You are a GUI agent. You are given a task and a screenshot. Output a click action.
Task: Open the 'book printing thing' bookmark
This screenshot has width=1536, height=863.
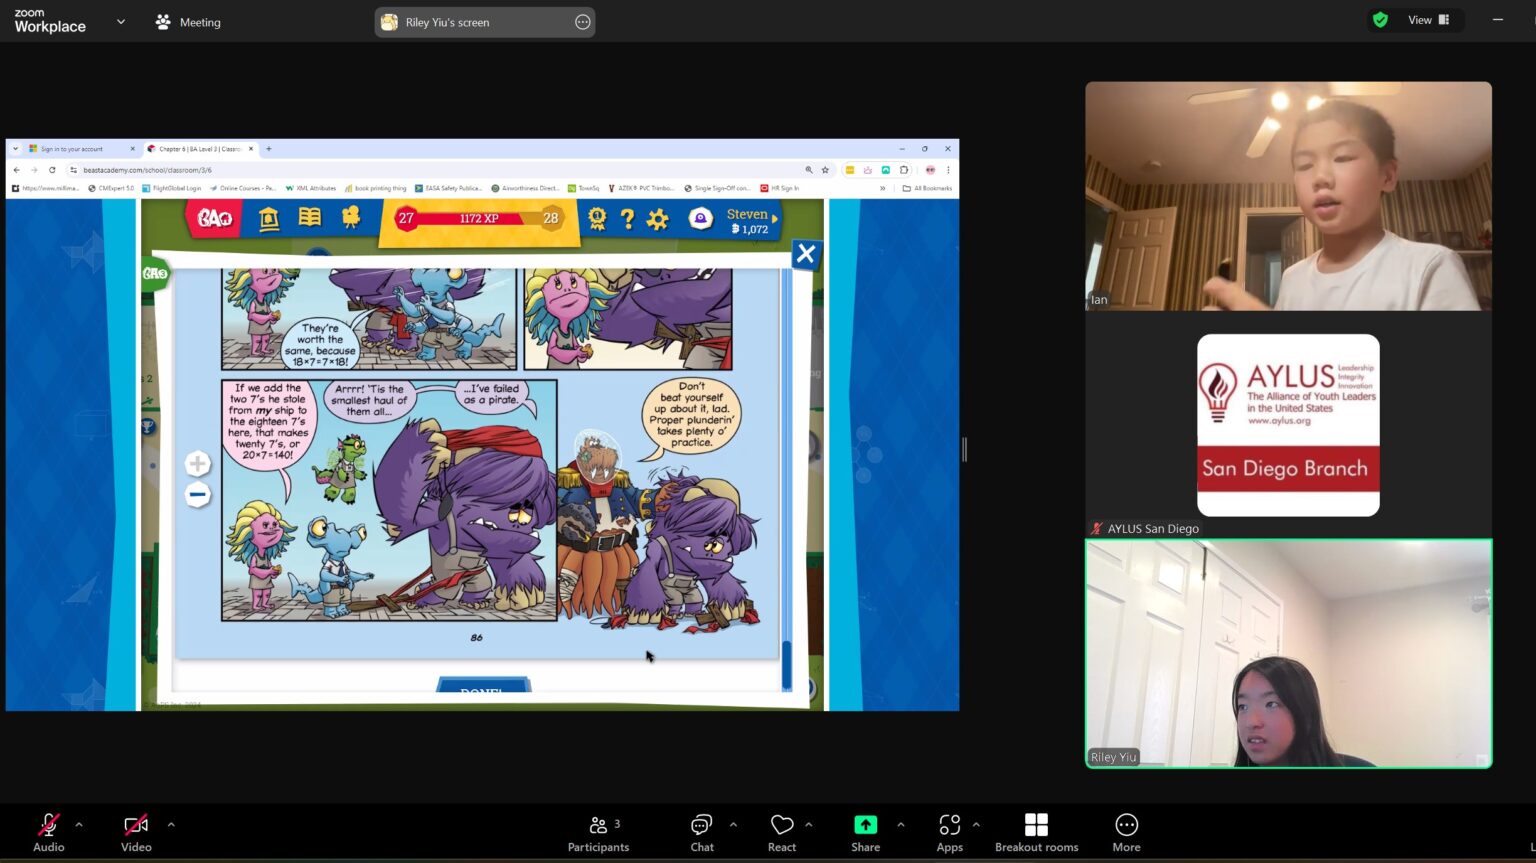(376, 188)
